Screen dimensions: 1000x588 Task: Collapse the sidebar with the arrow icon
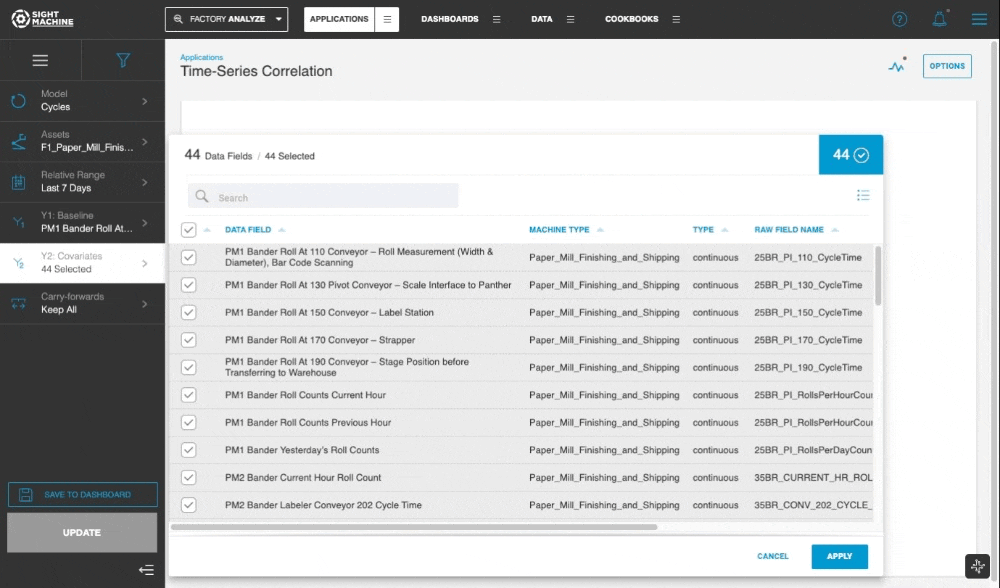point(146,570)
